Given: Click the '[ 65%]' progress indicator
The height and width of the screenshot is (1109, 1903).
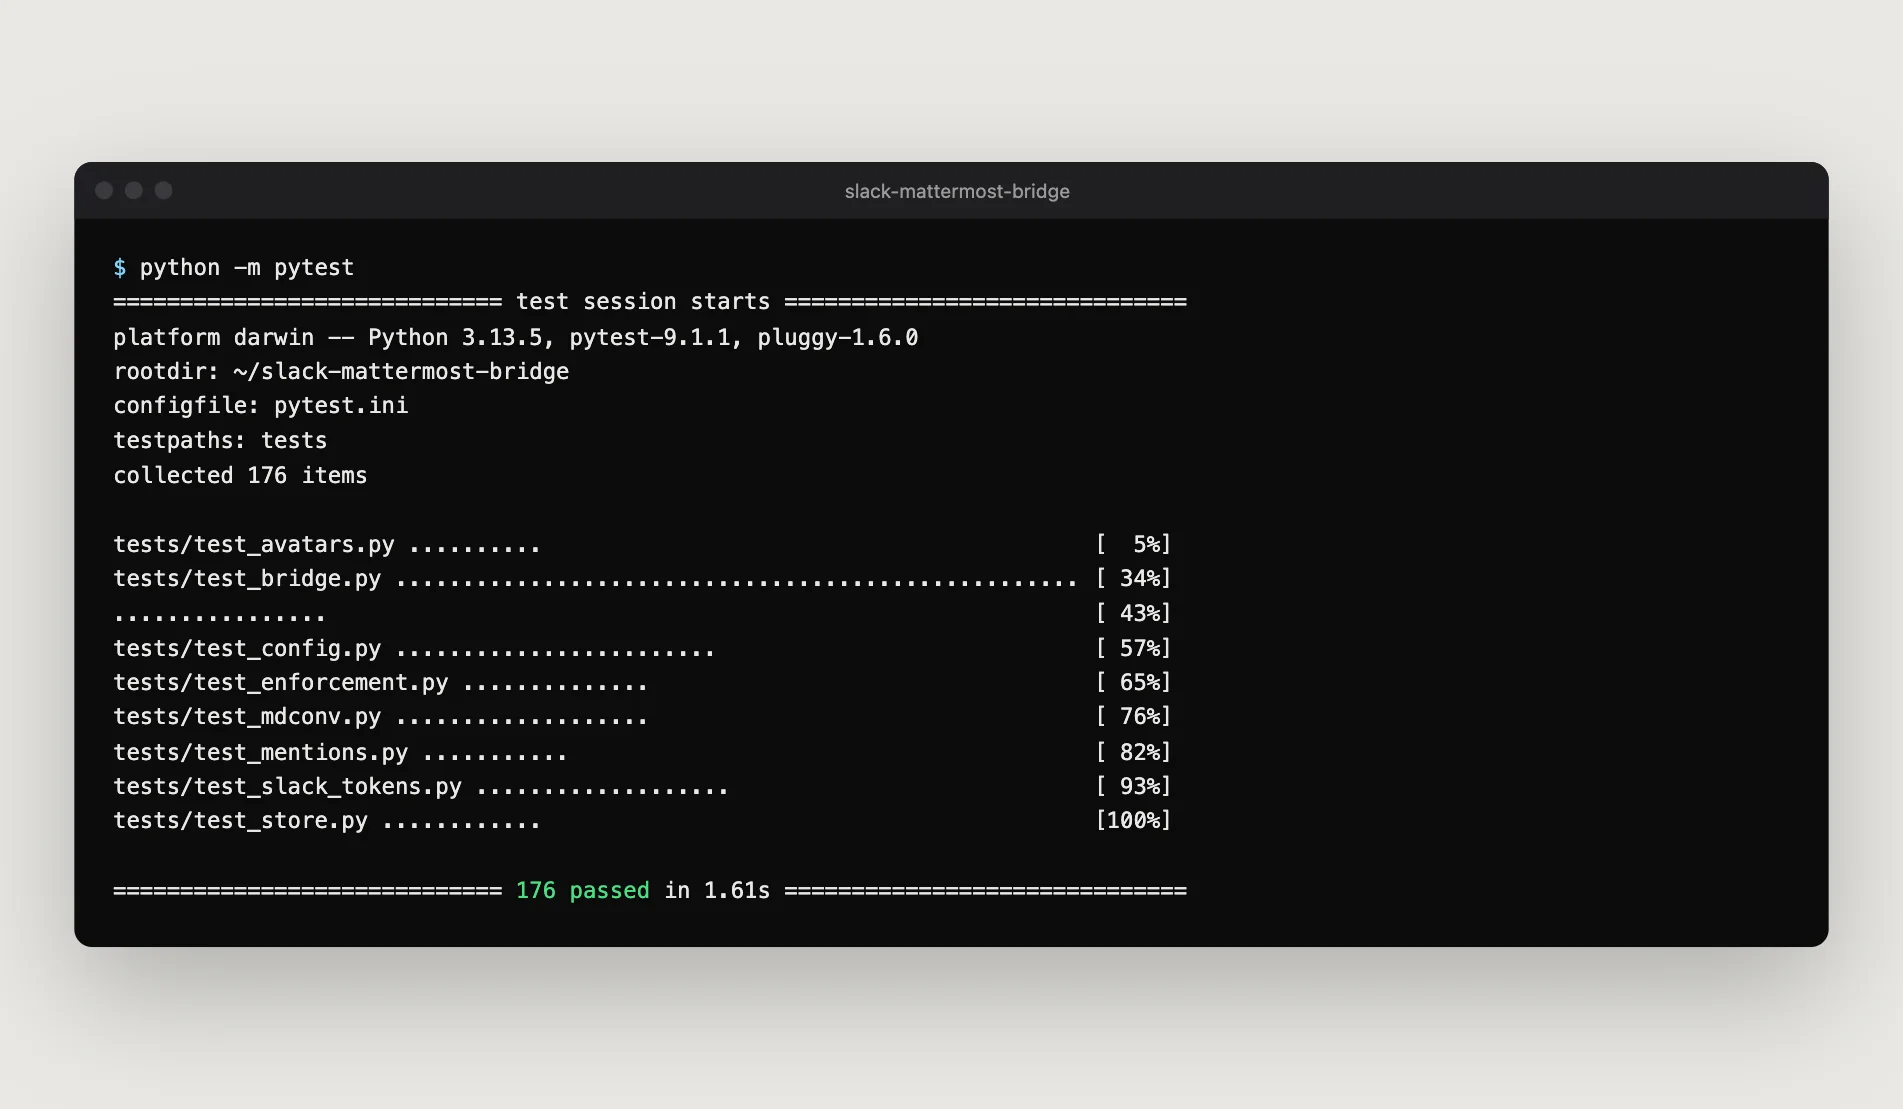Looking at the screenshot, I should coord(1133,682).
